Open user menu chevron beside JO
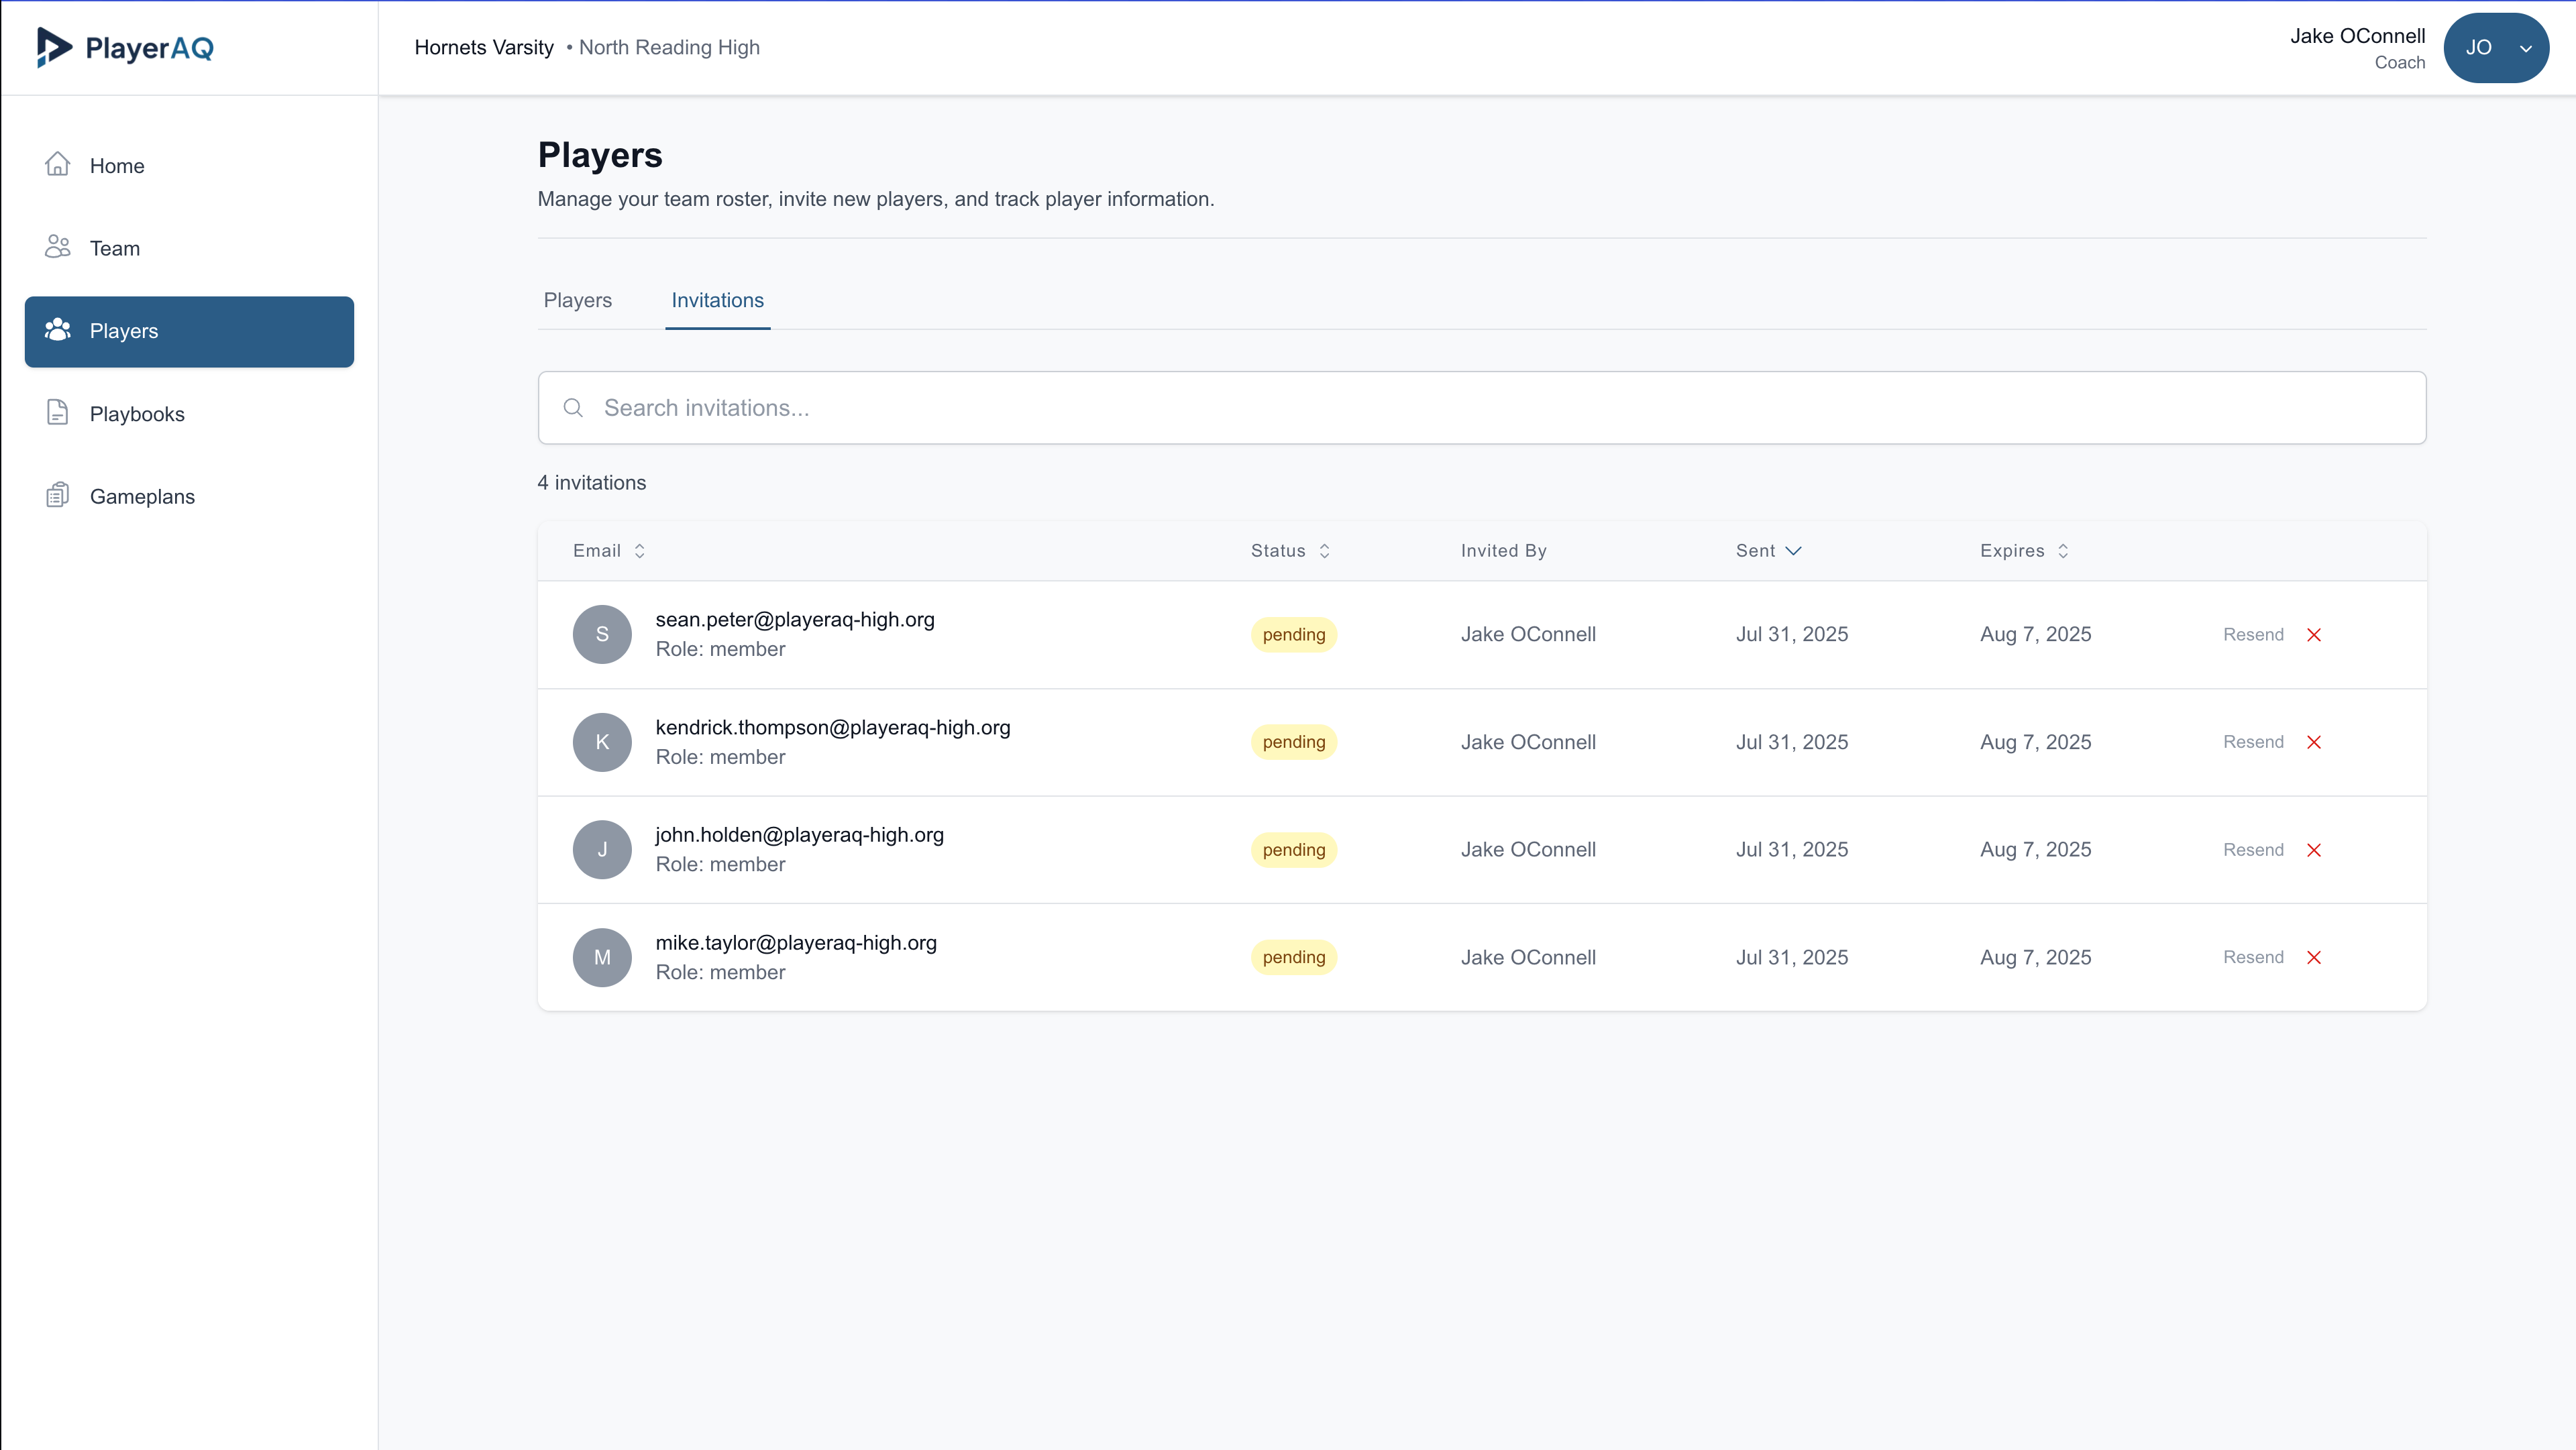Viewport: 2576px width, 1450px height. pos(2526,48)
